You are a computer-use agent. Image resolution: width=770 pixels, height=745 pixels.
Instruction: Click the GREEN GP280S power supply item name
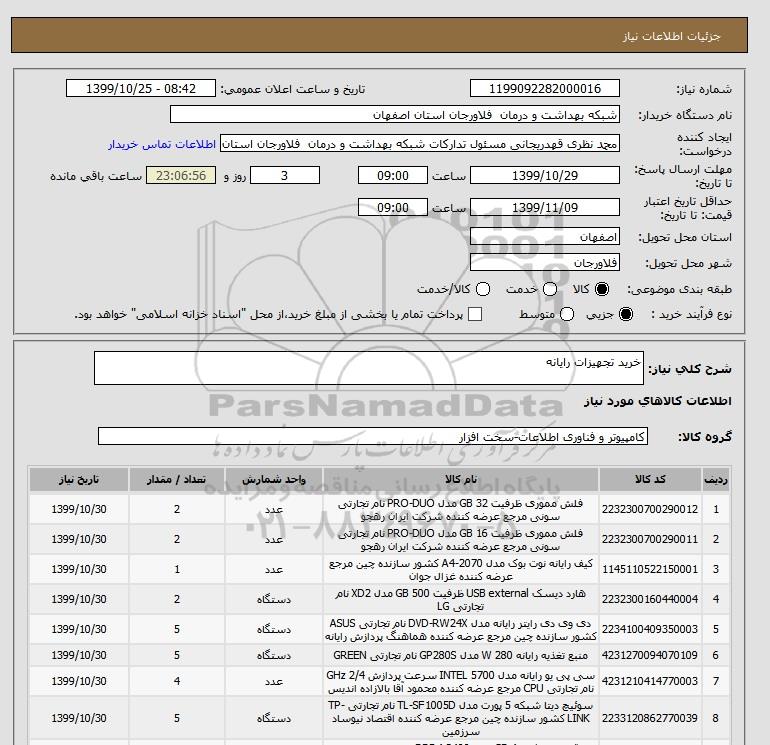pyautogui.click(x=461, y=655)
